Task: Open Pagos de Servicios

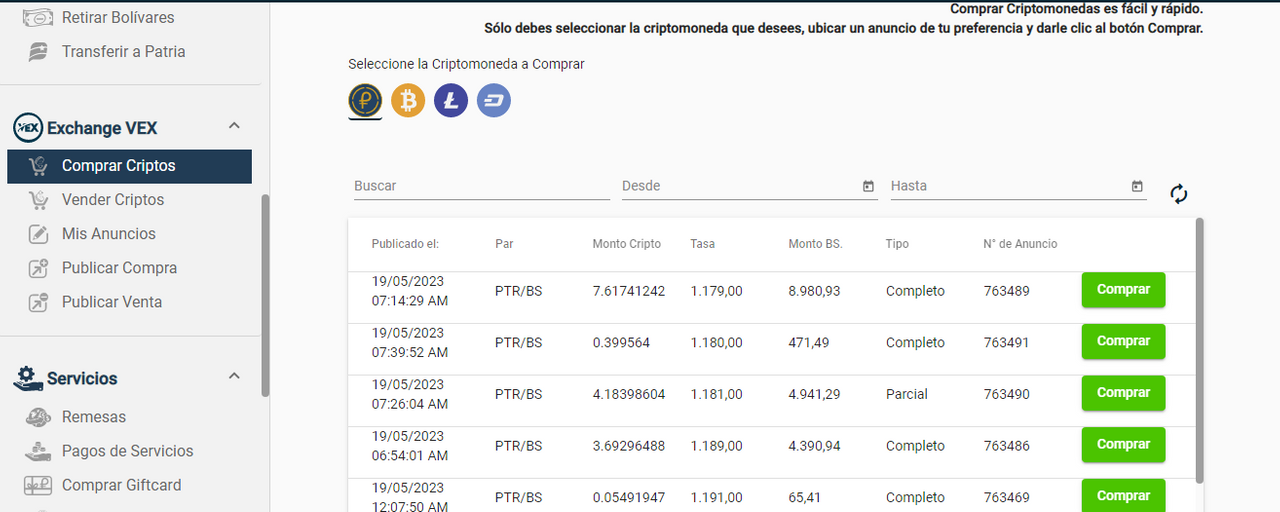Action: point(128,451)
